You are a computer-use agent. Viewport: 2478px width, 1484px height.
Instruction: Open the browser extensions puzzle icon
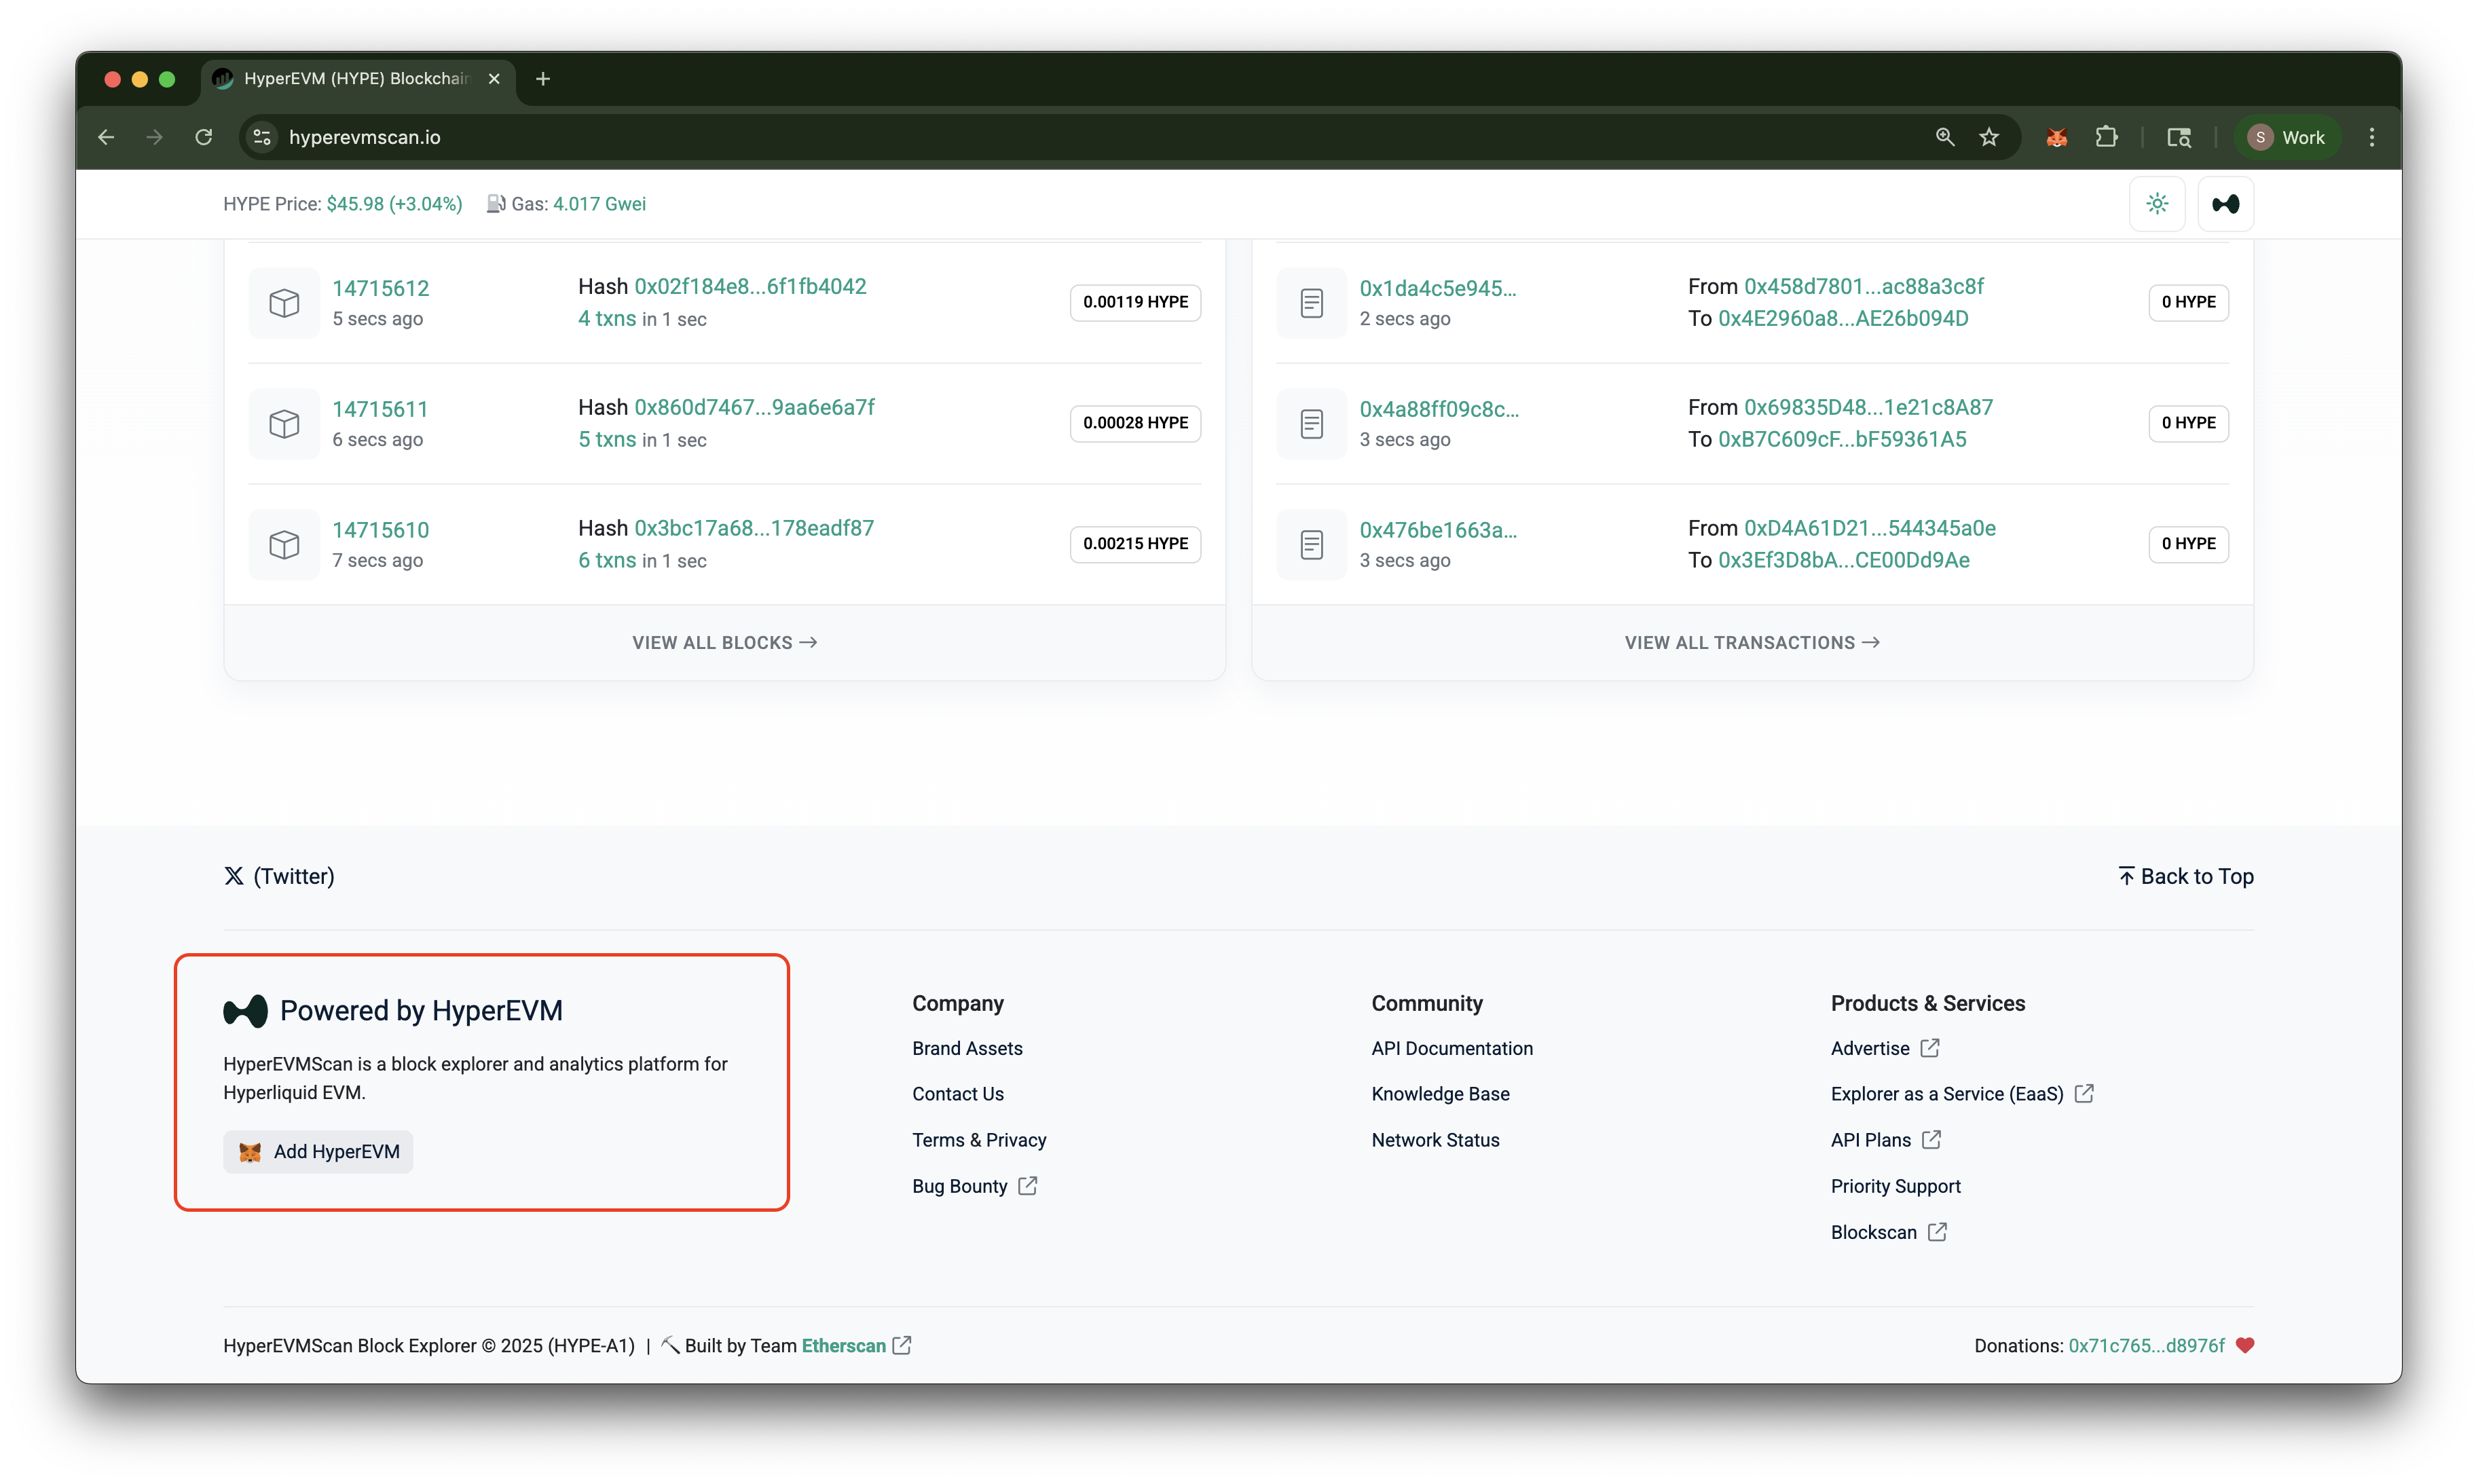coord(2106,138)
